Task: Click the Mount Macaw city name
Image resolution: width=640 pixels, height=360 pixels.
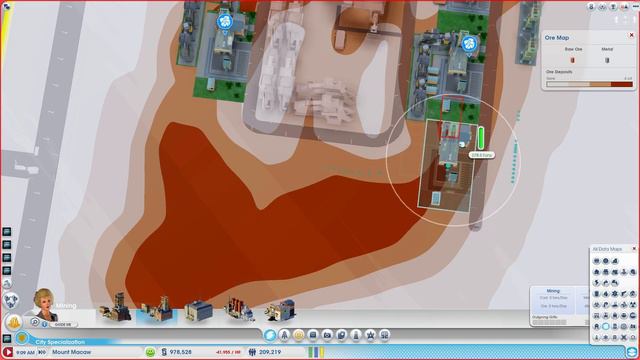Action: pos(72,352)
